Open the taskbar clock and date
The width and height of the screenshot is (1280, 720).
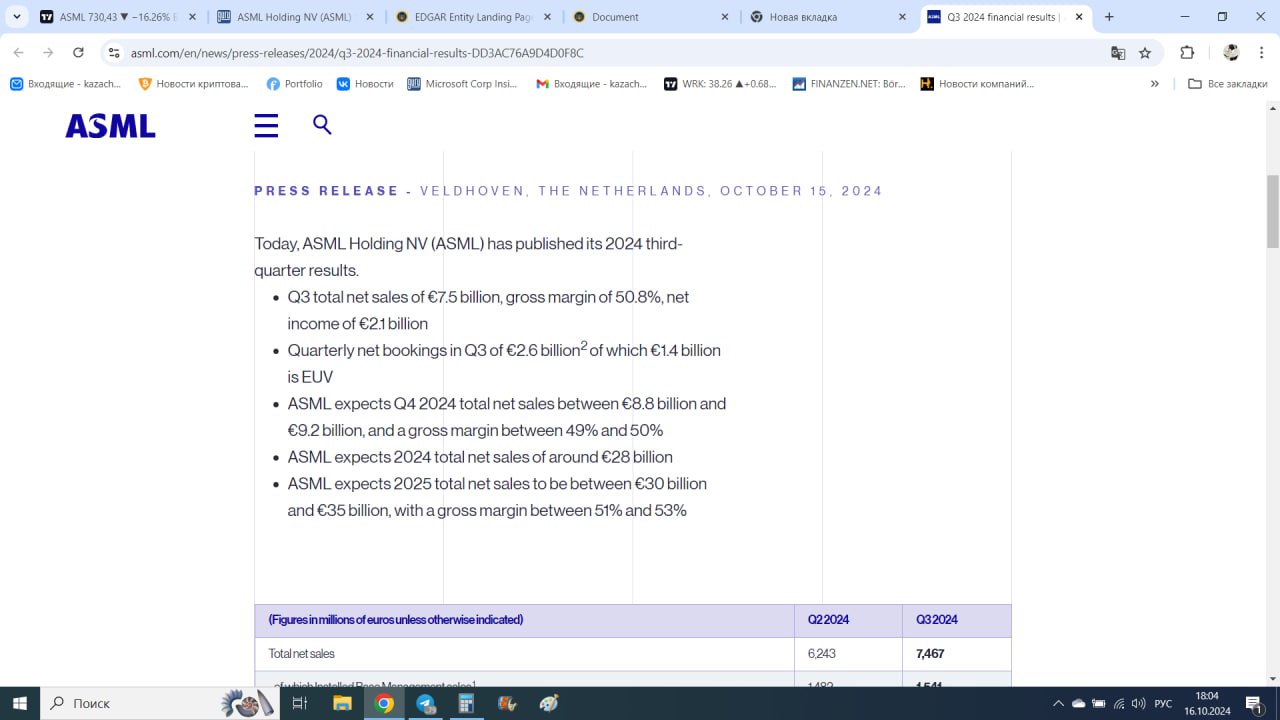click(x=1207, y=704)
